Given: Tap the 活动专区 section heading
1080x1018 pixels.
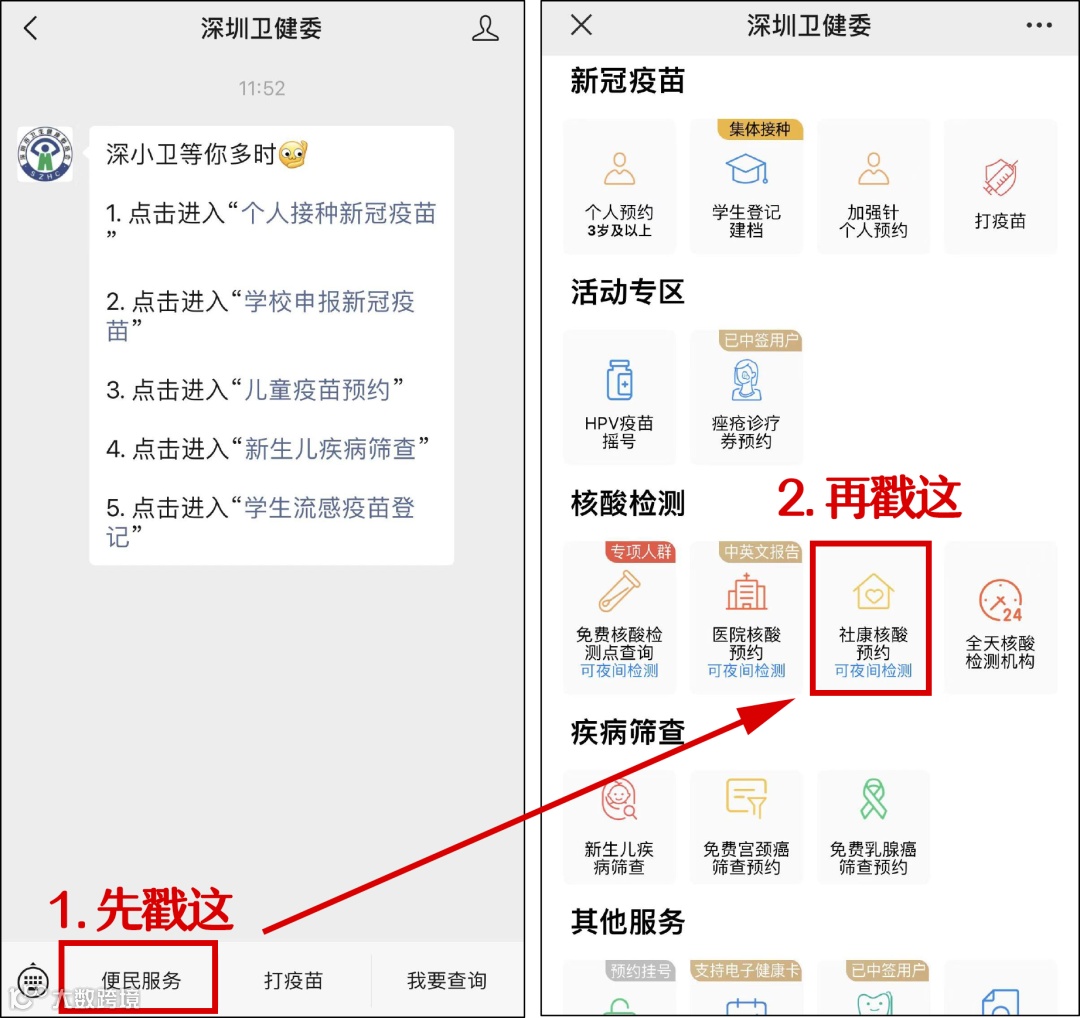Looking at the screenshot, I should pyautogui.click(x=627, y=292).
